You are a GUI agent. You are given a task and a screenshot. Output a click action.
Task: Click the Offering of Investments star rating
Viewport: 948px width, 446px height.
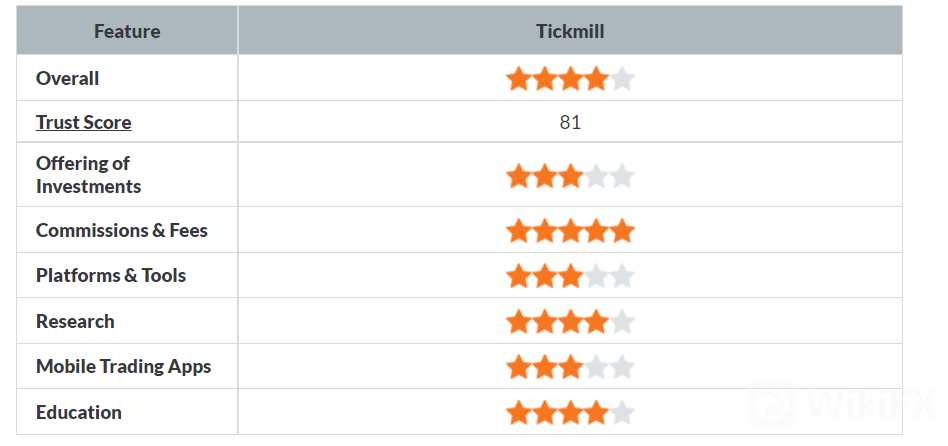570,176
